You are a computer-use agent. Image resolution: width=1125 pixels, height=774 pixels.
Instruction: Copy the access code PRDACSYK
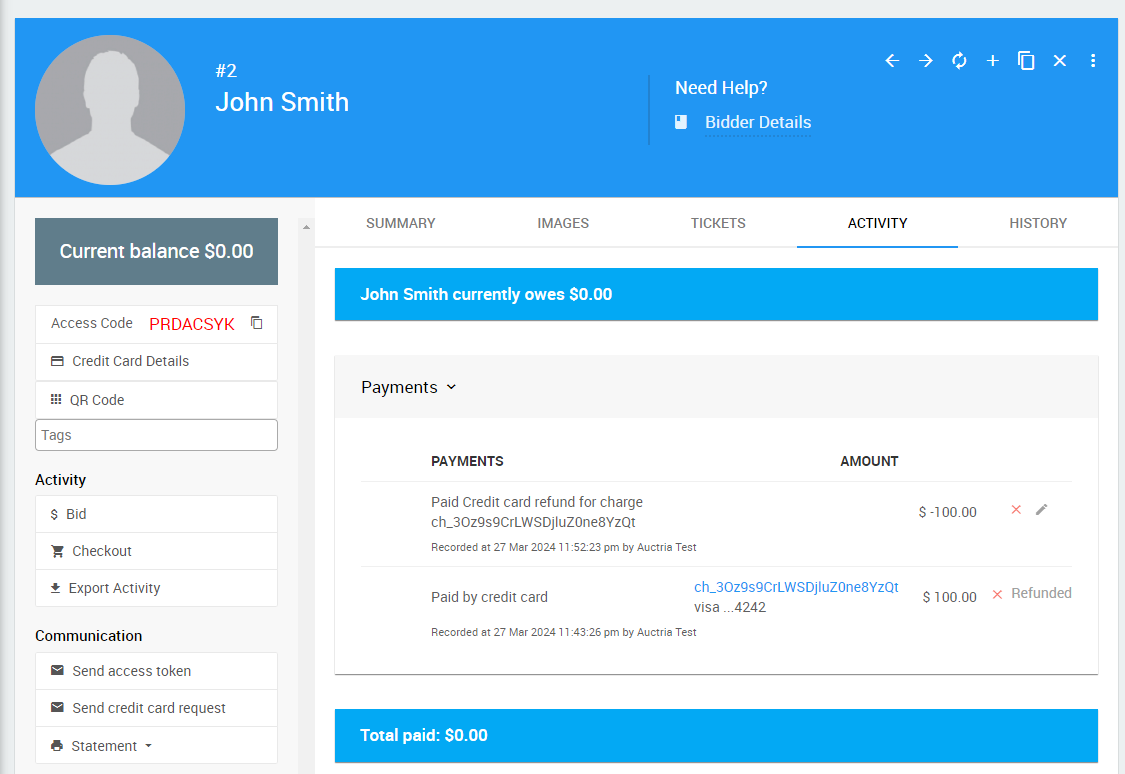pyautogui.click(x=257, y=323)
